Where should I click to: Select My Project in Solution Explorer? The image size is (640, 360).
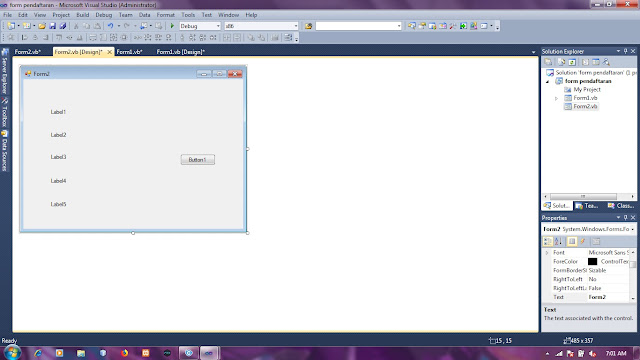(587, 89)
